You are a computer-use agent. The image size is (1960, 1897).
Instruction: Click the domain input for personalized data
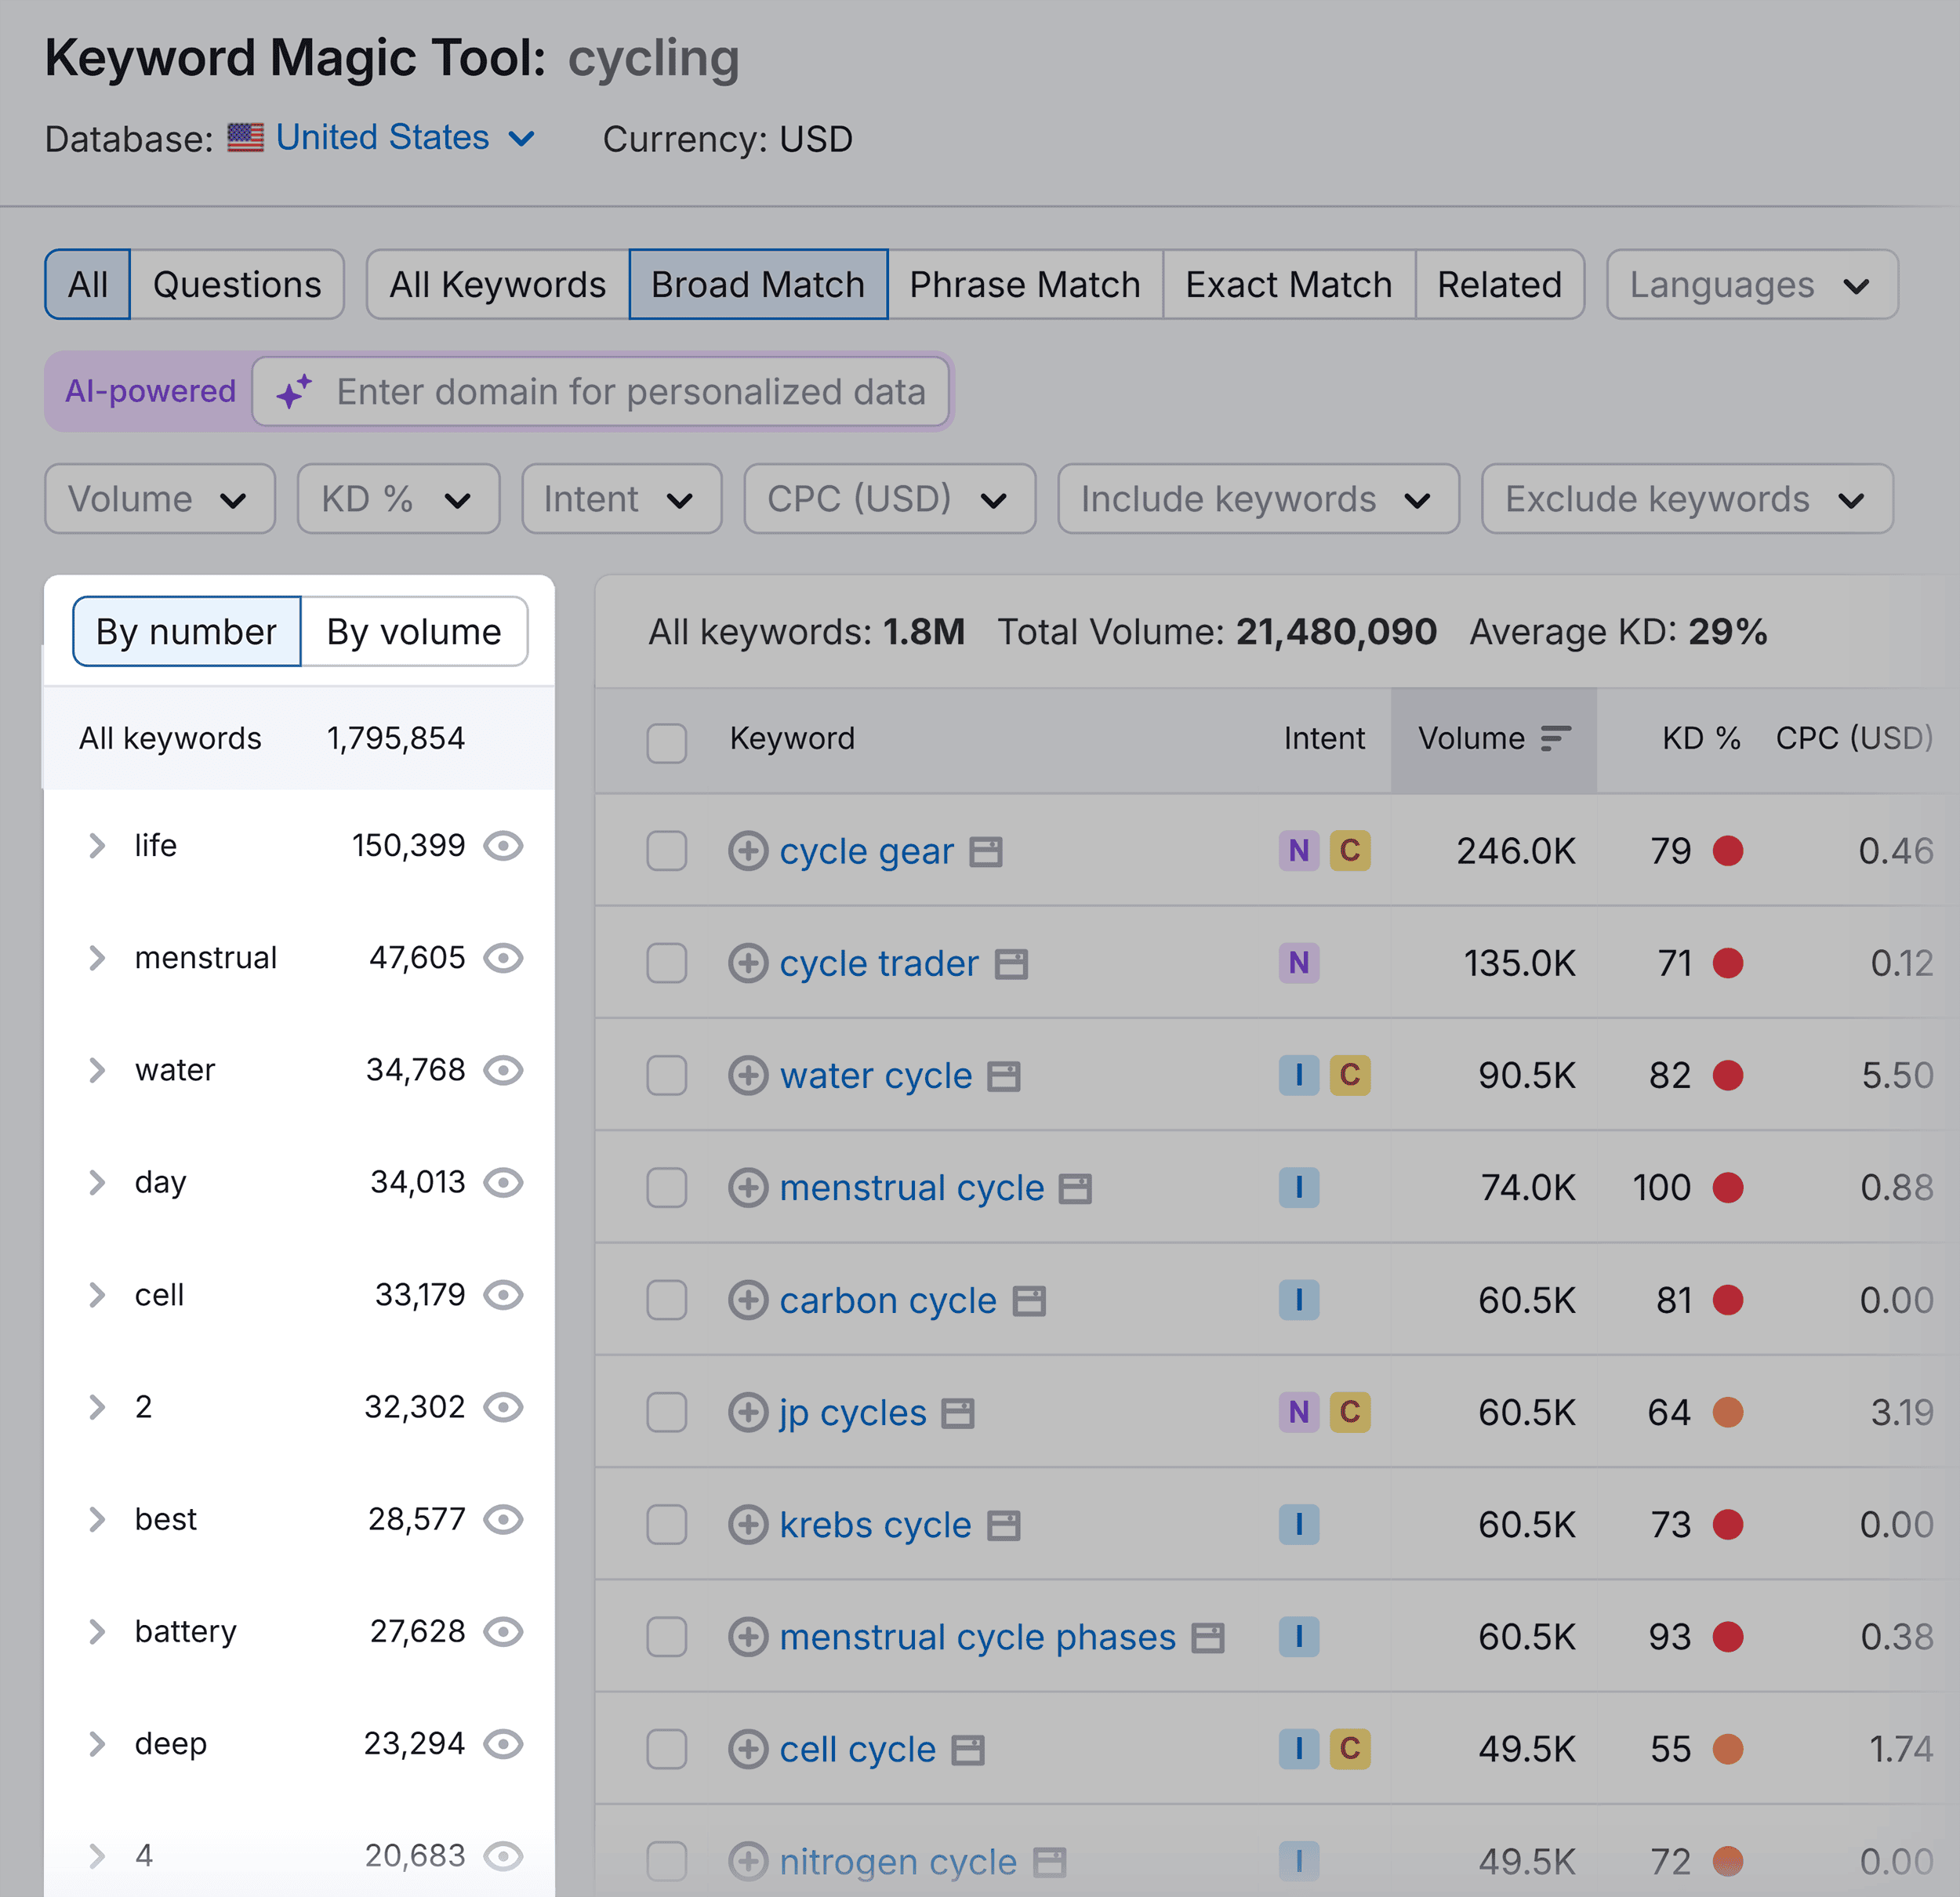(x=600, y=391)
